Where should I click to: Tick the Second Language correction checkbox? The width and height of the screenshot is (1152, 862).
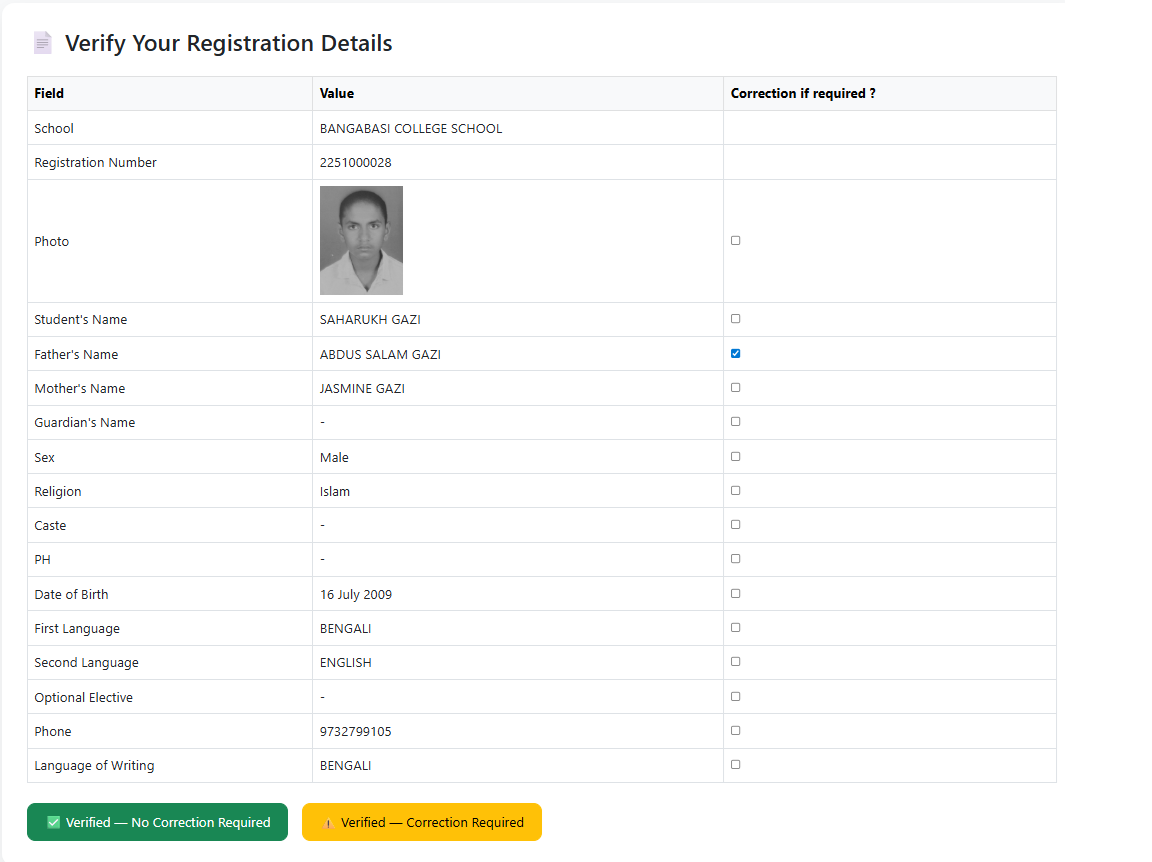[x=735, y=661]
